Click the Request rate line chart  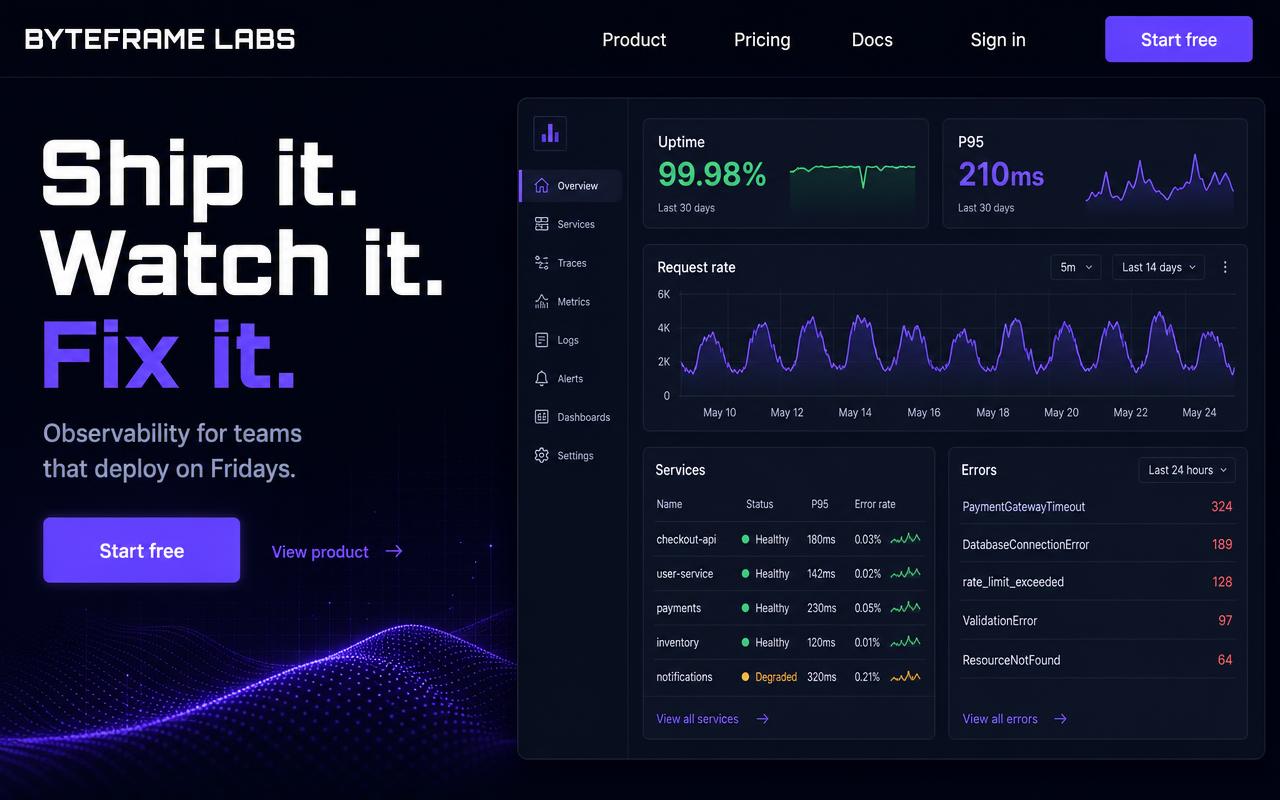pyautogui.click(x=957, y=345)
